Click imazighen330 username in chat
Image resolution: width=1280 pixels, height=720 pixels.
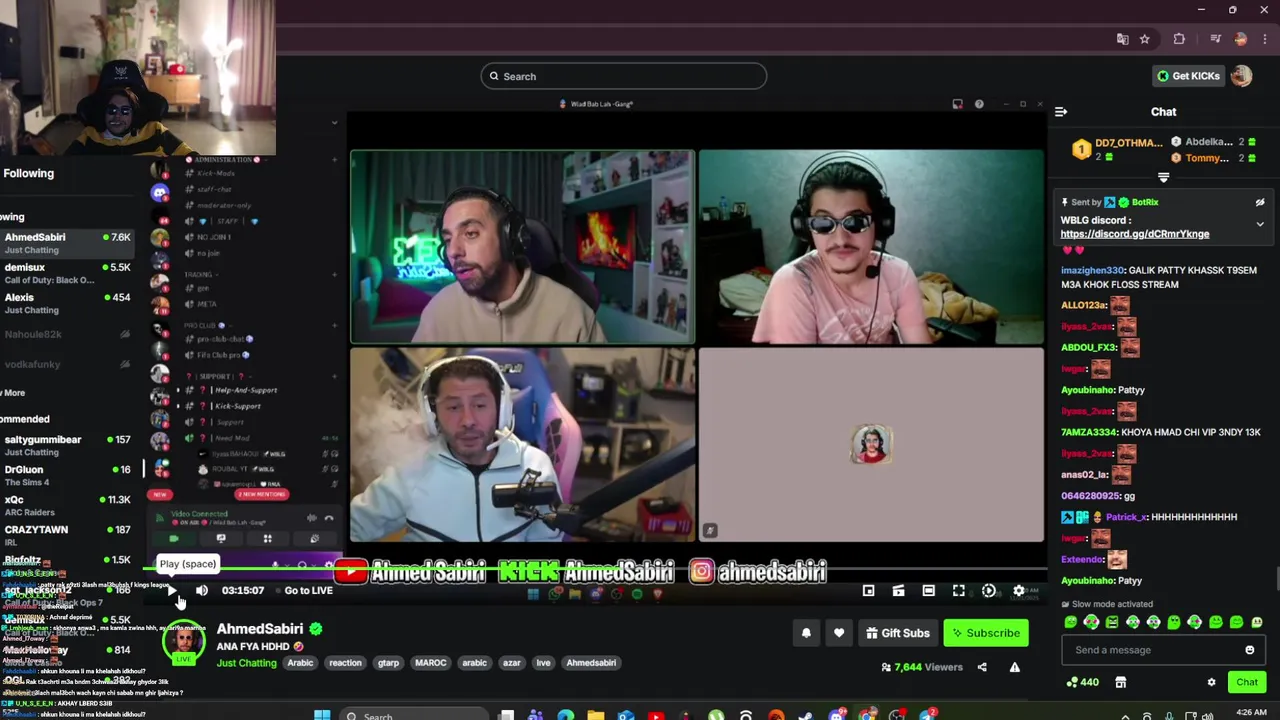coord(1092,270)
